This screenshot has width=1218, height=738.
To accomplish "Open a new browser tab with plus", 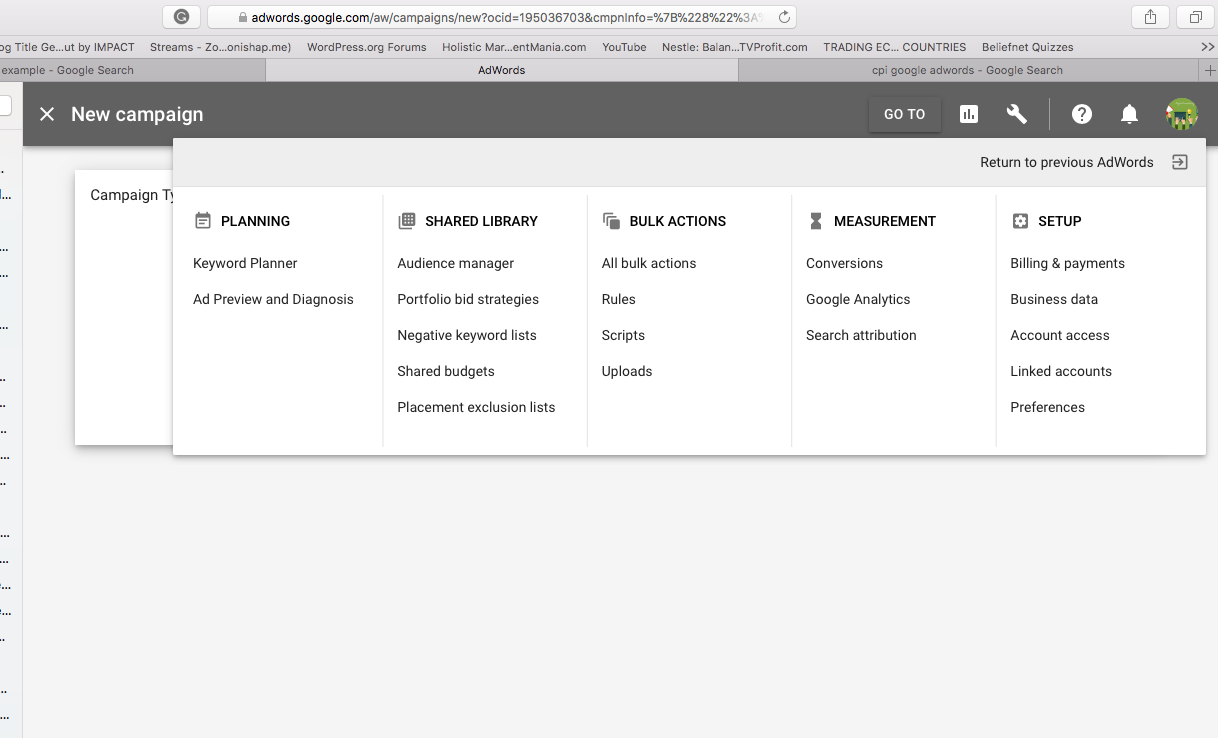I will coord(1208,70).
